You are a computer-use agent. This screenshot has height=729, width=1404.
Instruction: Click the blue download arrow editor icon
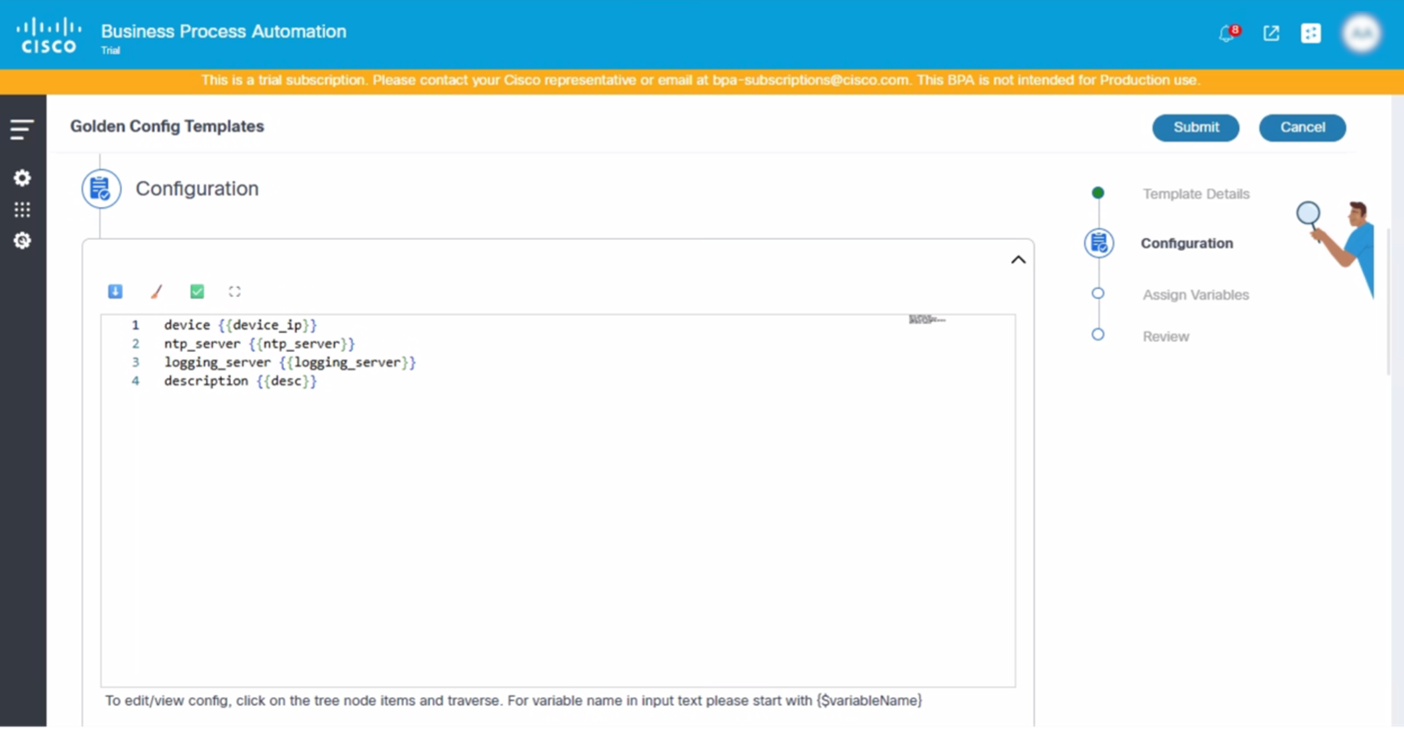pyautogui.click(x=115, y=291)
